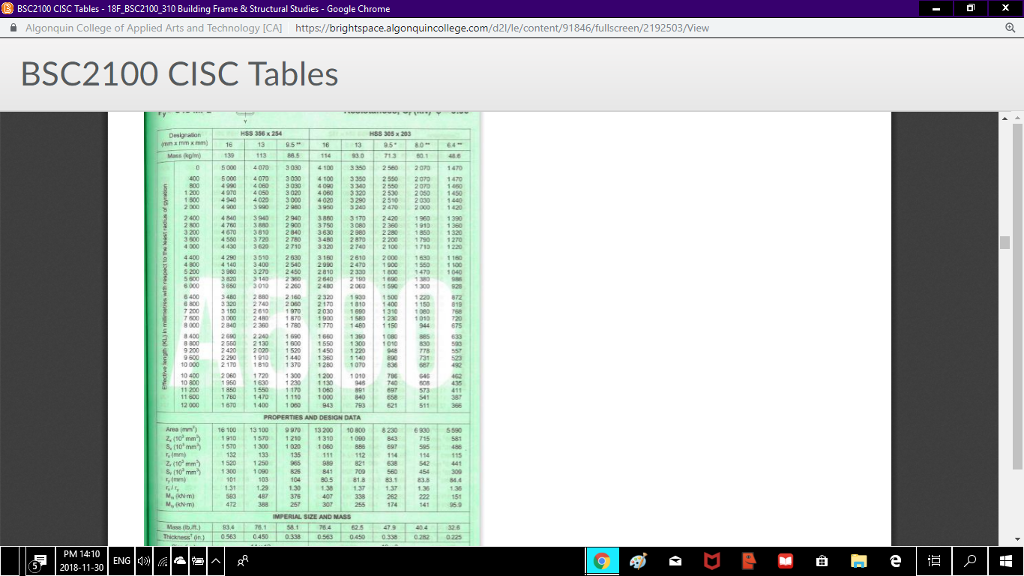The width and height of the screenshot is (1024, 576).
Task: Open the orange face-profile app in taskbar
Action: point(748,561)
